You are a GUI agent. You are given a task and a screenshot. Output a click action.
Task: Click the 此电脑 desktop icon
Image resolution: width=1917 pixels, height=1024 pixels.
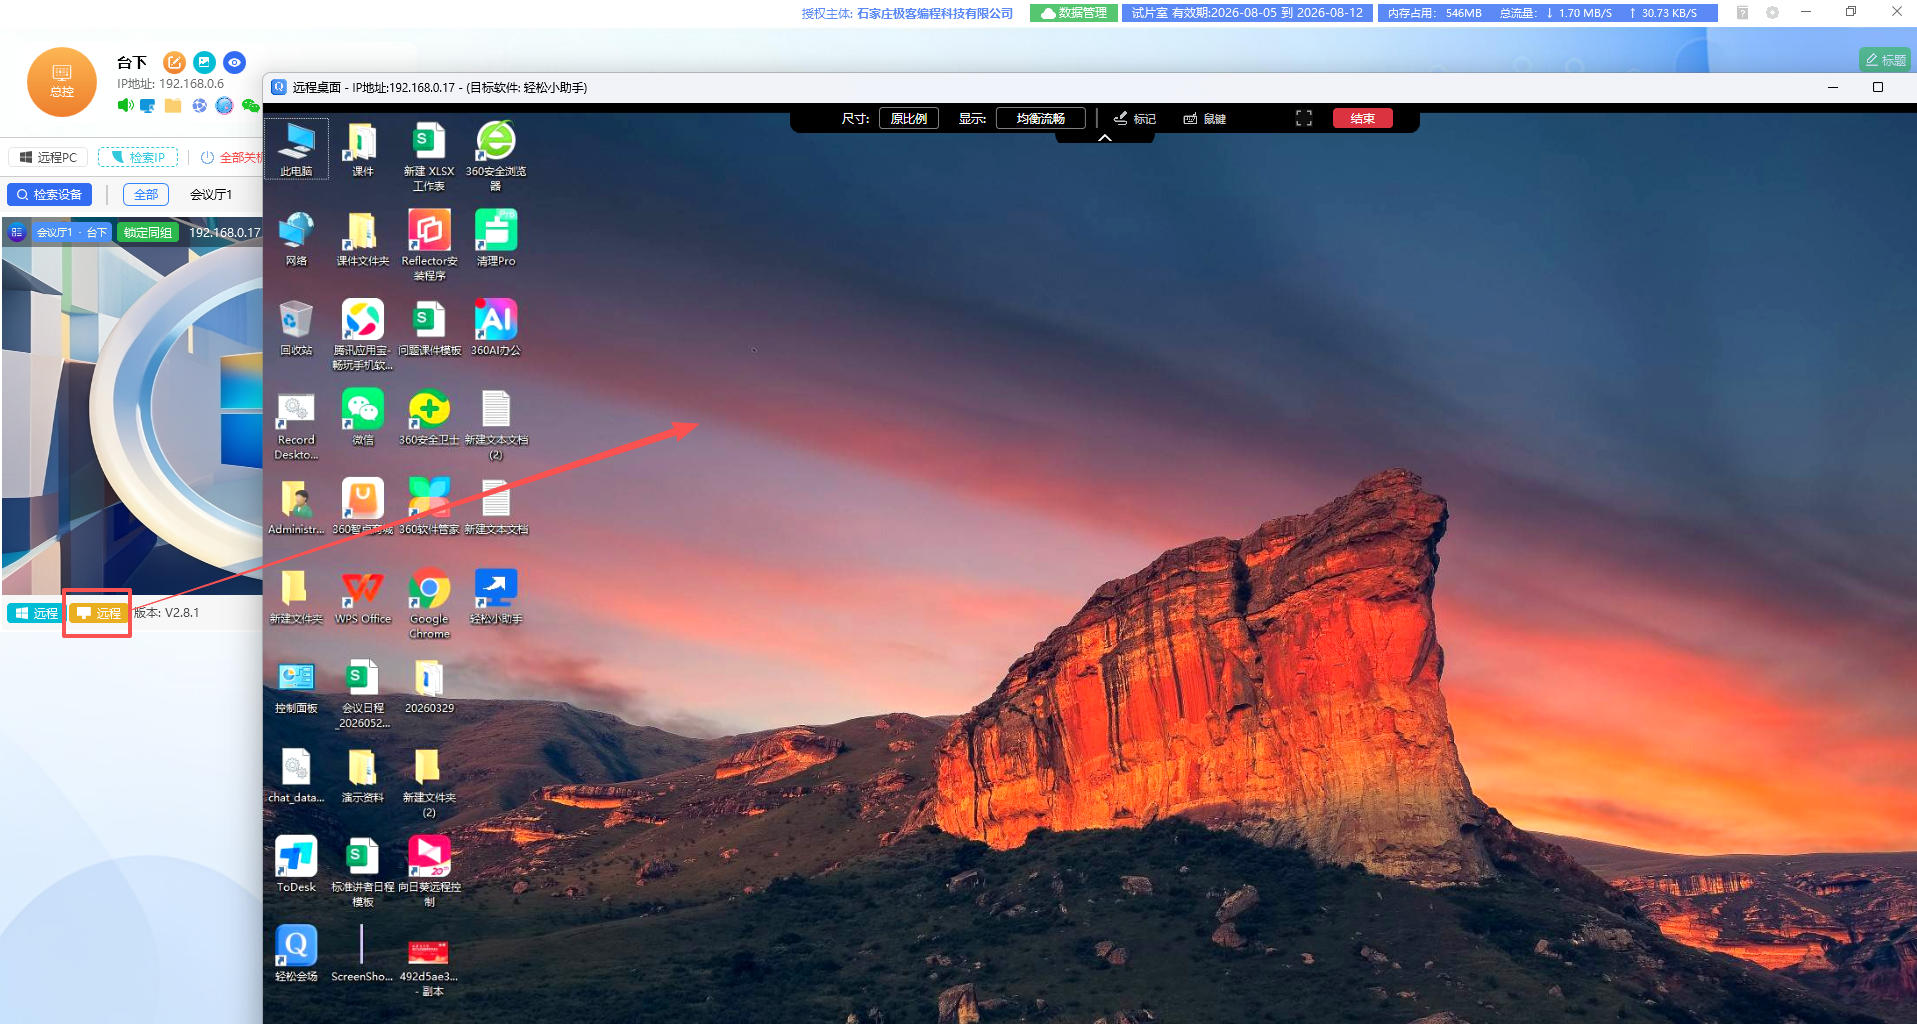296,149
